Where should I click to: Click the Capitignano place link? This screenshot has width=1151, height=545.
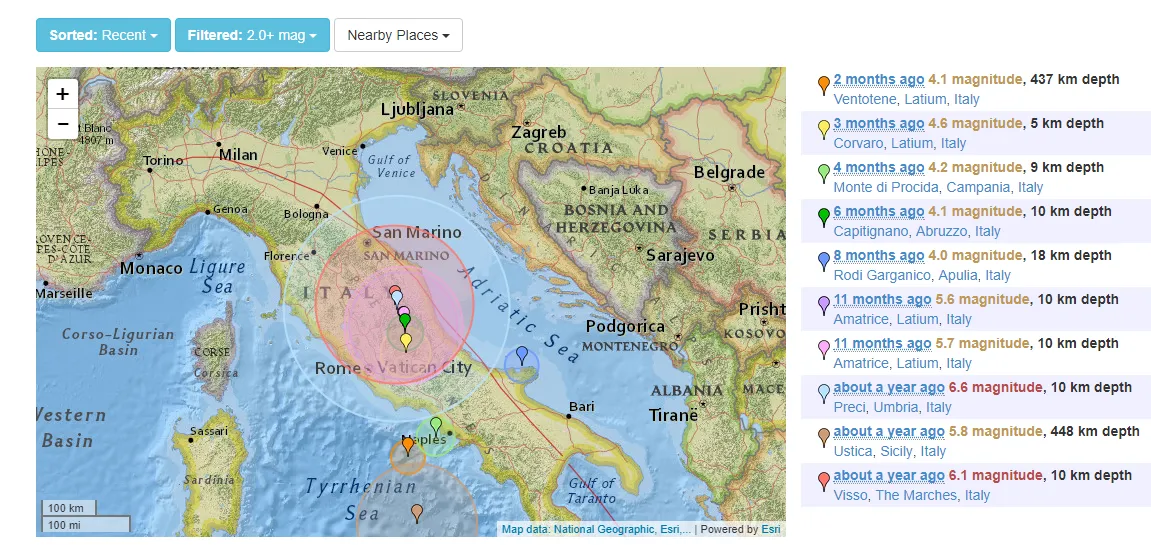pyautogui.click(x=871, y=231)
